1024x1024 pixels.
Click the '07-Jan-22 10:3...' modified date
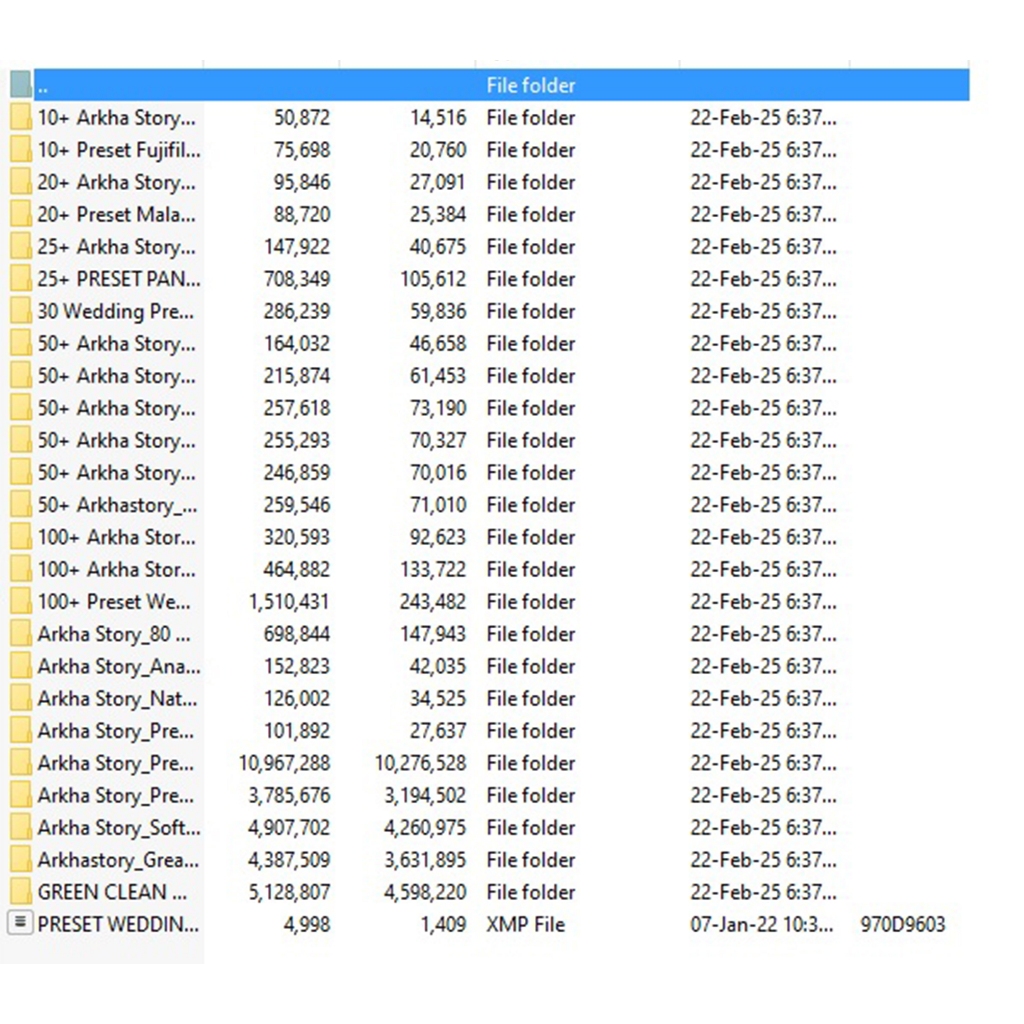pos(762,925)
